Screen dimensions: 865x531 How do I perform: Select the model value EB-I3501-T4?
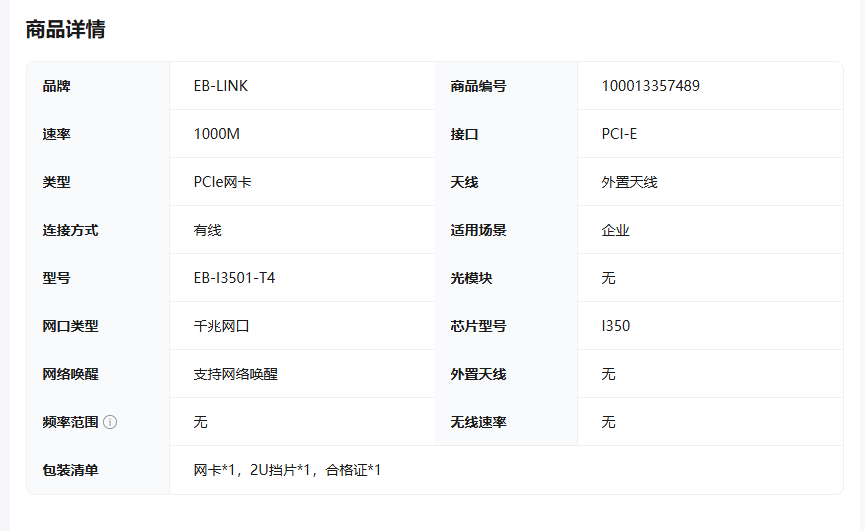coord(234,278)
